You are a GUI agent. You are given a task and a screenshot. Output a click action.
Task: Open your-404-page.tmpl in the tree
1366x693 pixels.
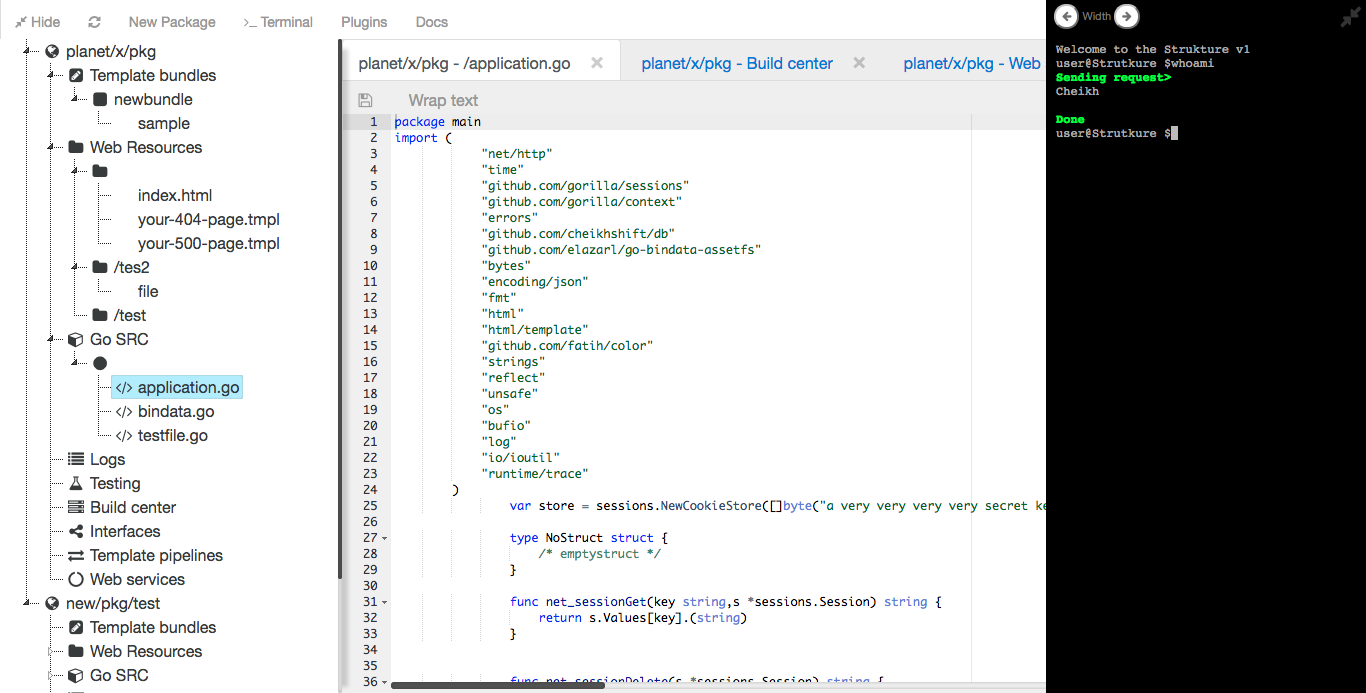pos(209,220)
